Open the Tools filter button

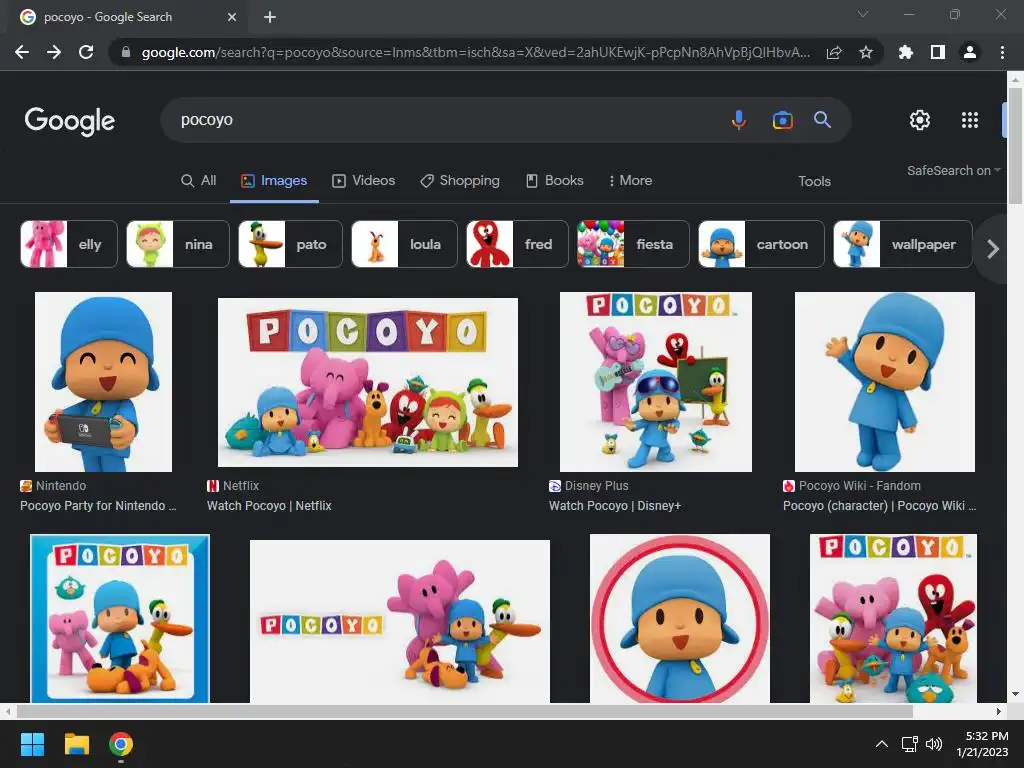814,182
